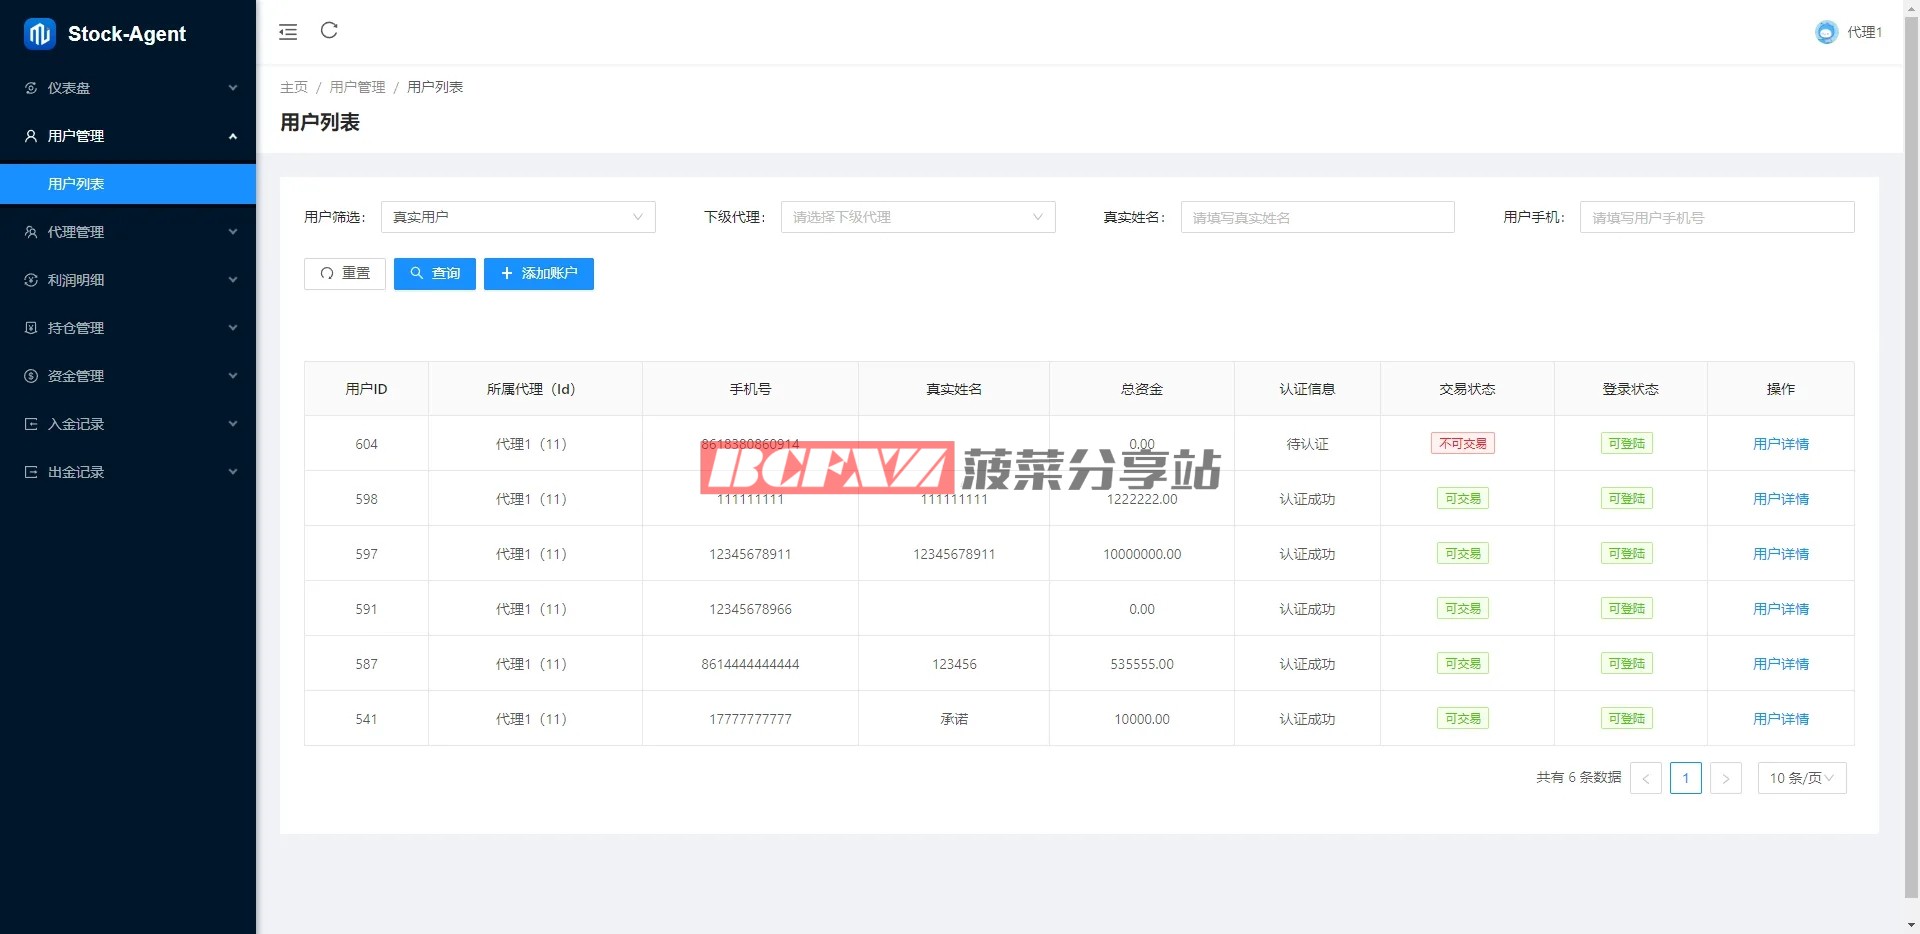Click the sidebar collapse icon in header

point(288,32)
